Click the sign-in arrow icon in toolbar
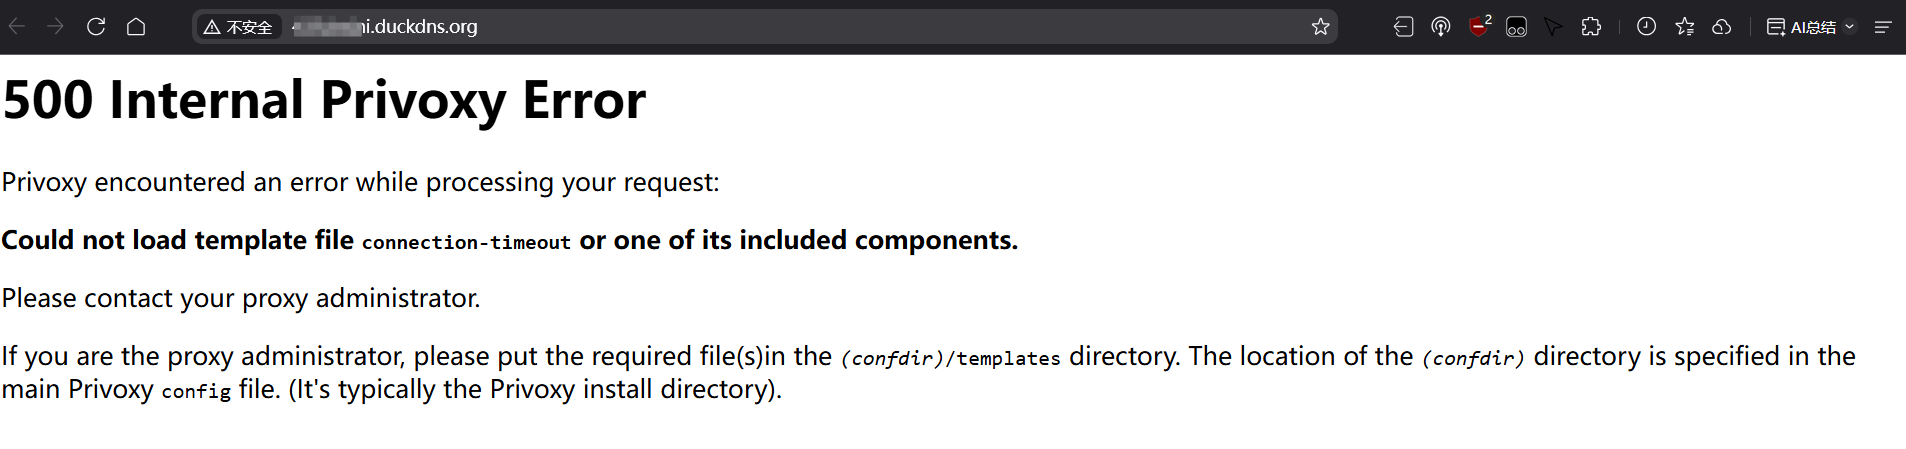Viewport: 1906px width, 449px height. tap(1403, 27)
